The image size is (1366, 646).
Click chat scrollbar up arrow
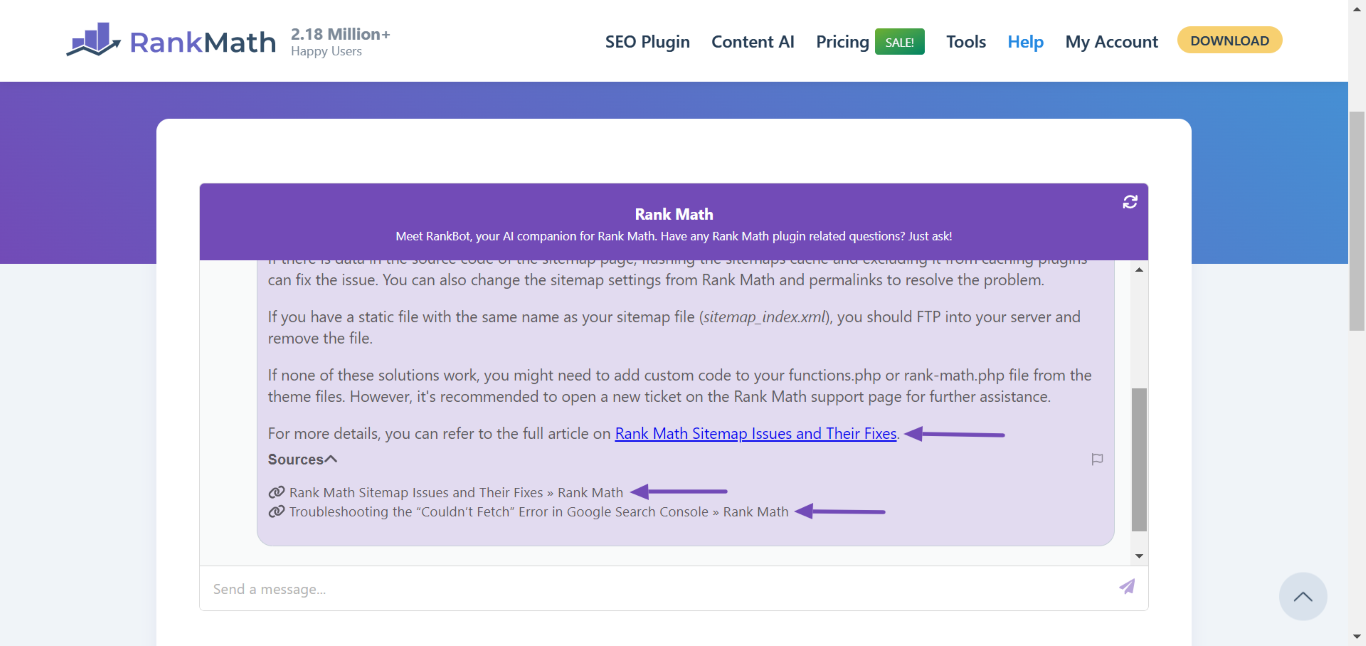(x=1139, y=270)
